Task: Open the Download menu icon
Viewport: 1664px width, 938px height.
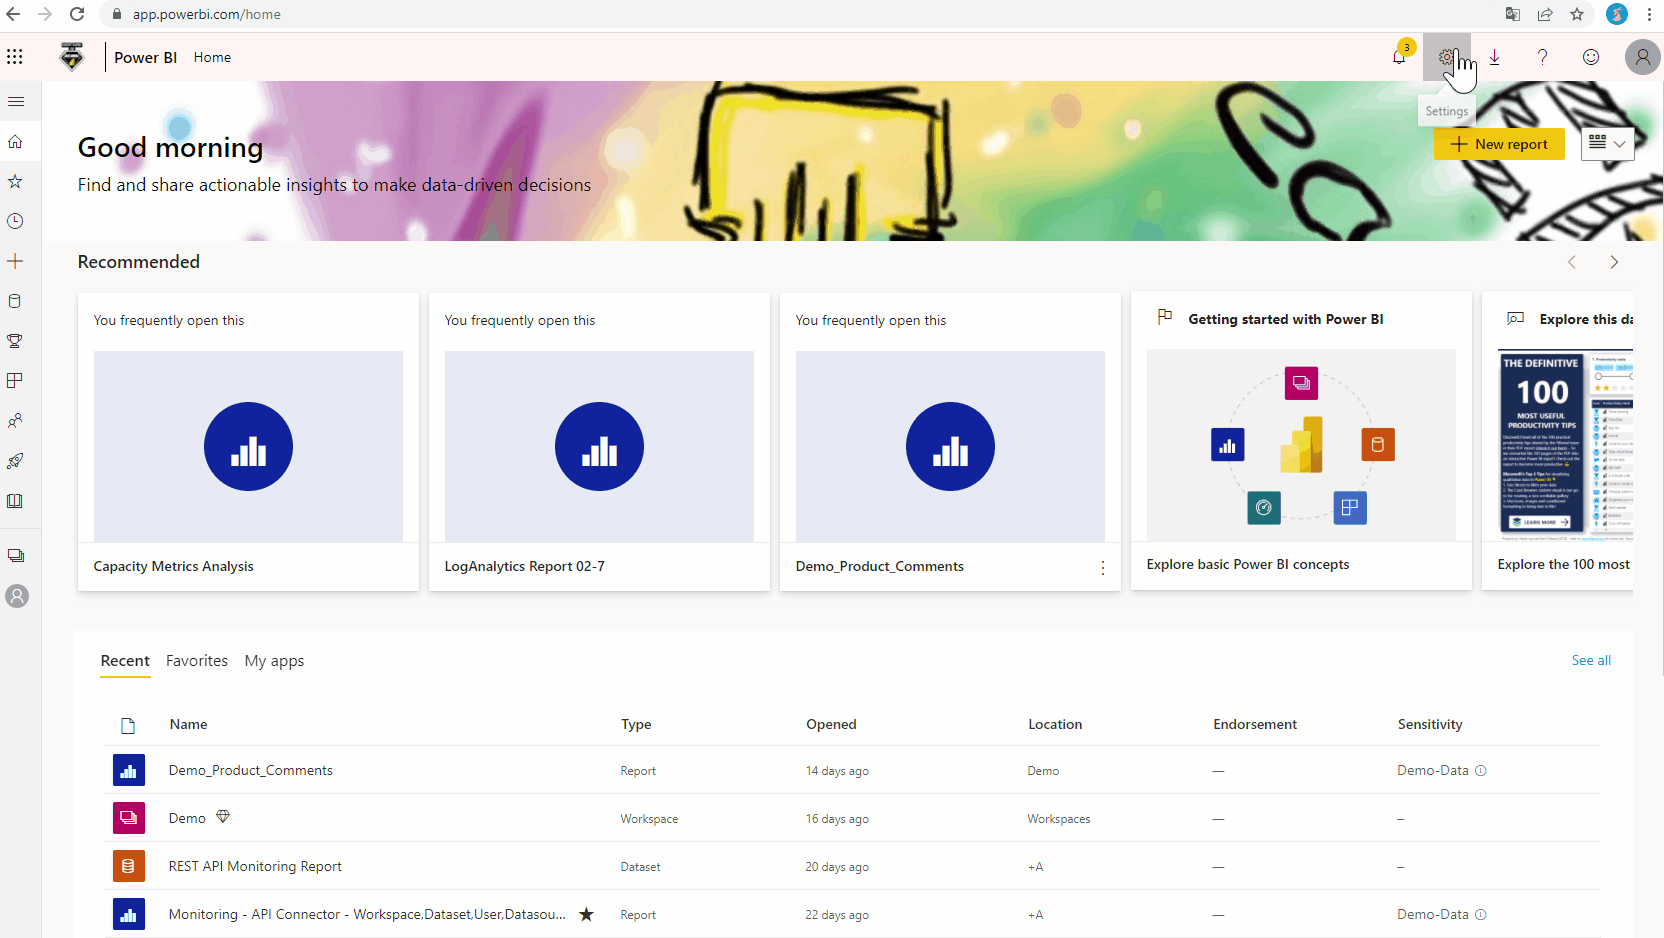Action: (1494, 57)
